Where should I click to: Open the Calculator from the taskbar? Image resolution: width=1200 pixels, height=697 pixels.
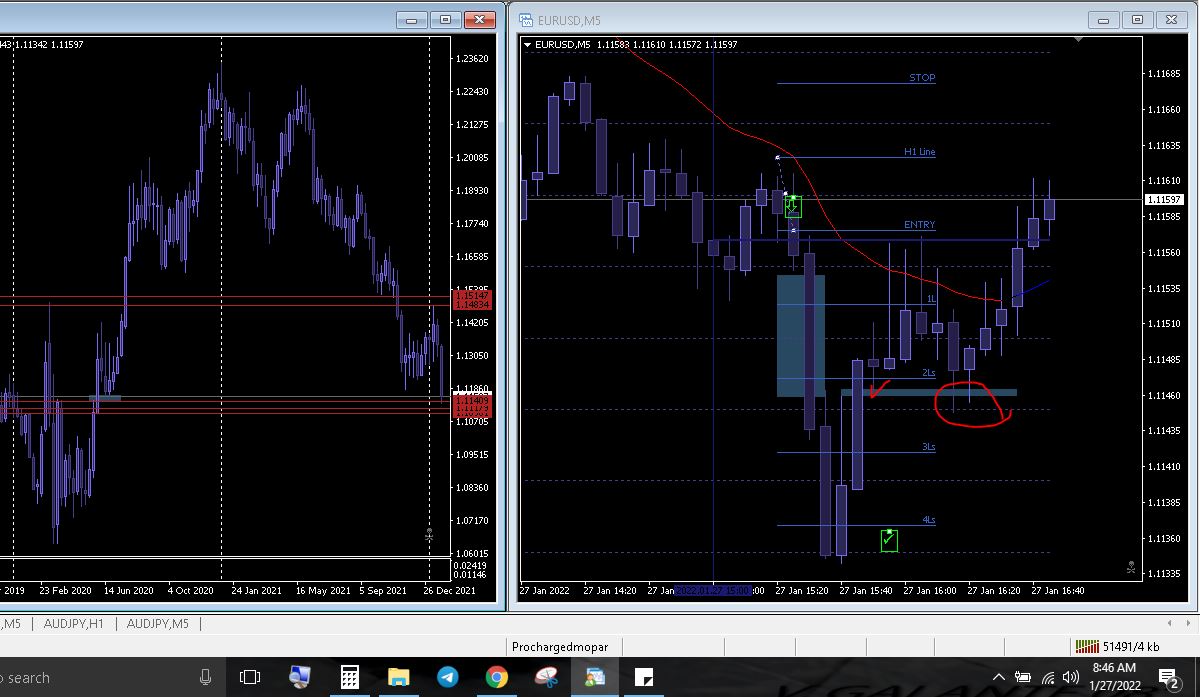350,677
